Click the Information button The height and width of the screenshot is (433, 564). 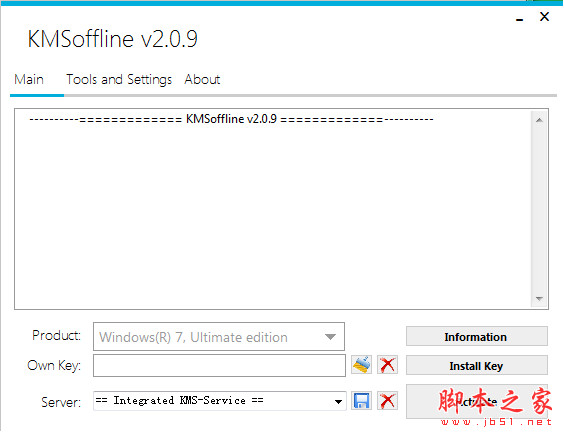pos(477,337)
